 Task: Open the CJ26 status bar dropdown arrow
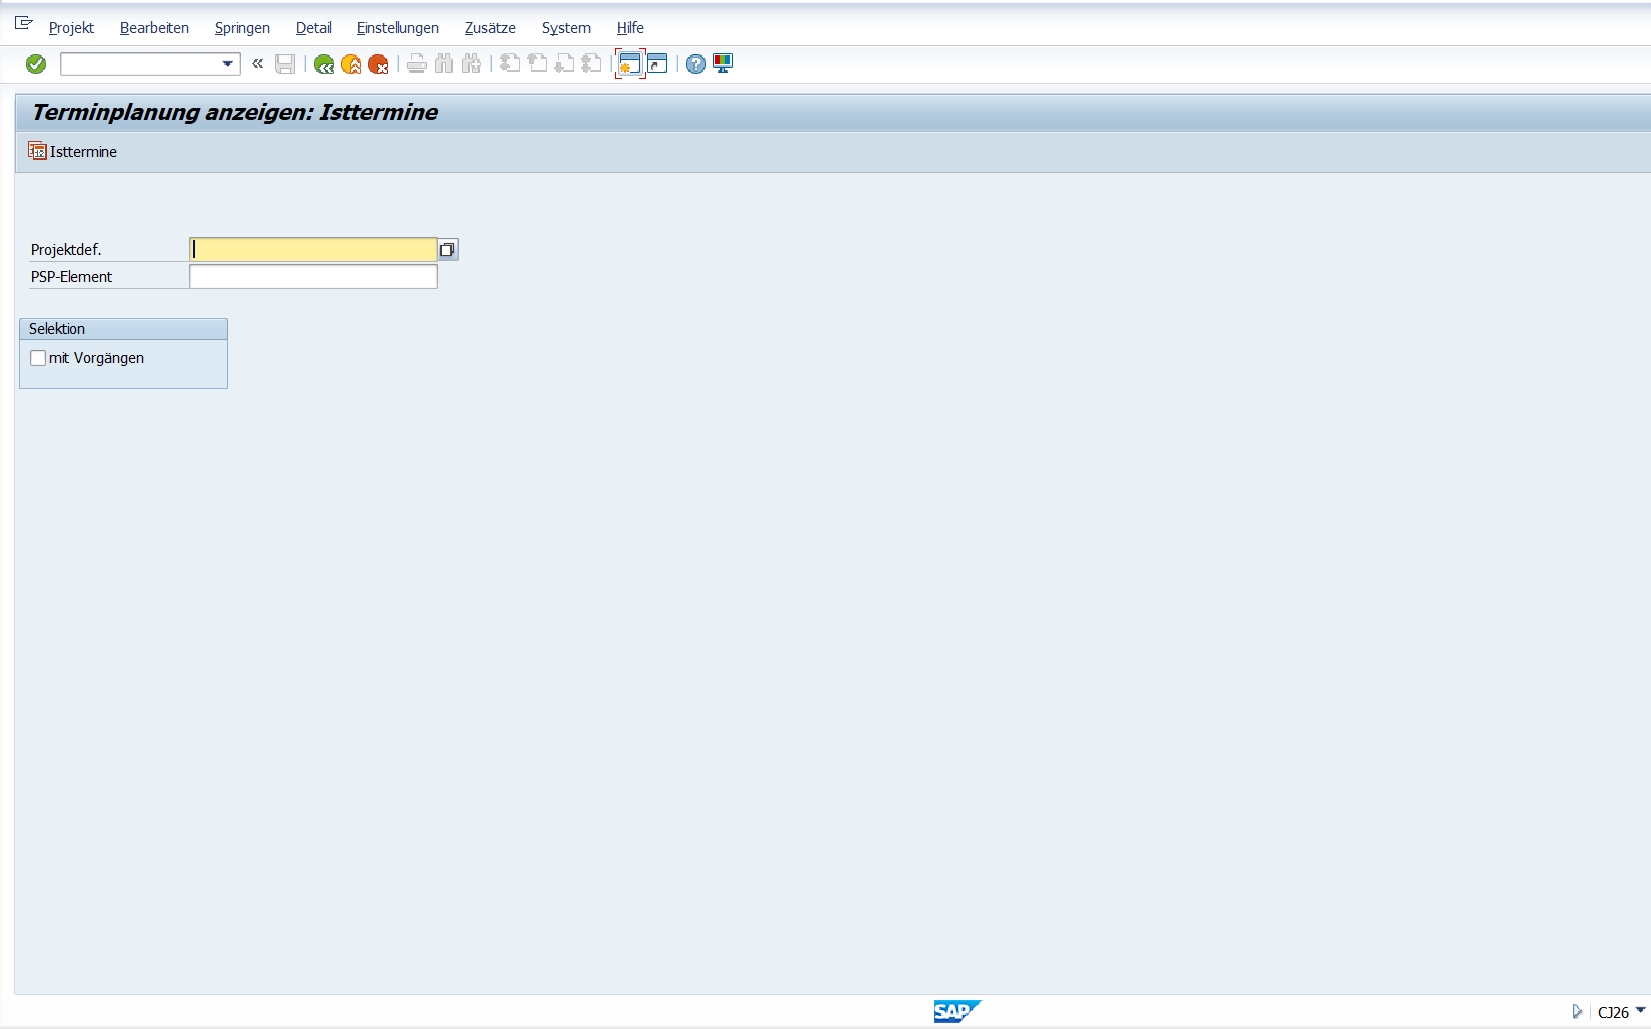pyautogui.click(x=1640, y=1011)
